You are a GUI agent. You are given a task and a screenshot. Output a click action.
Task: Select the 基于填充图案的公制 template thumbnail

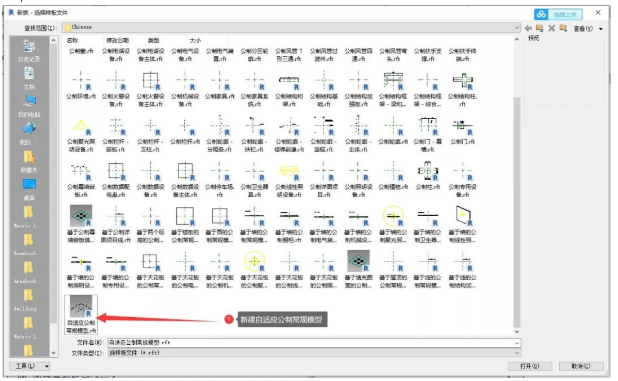359,261
